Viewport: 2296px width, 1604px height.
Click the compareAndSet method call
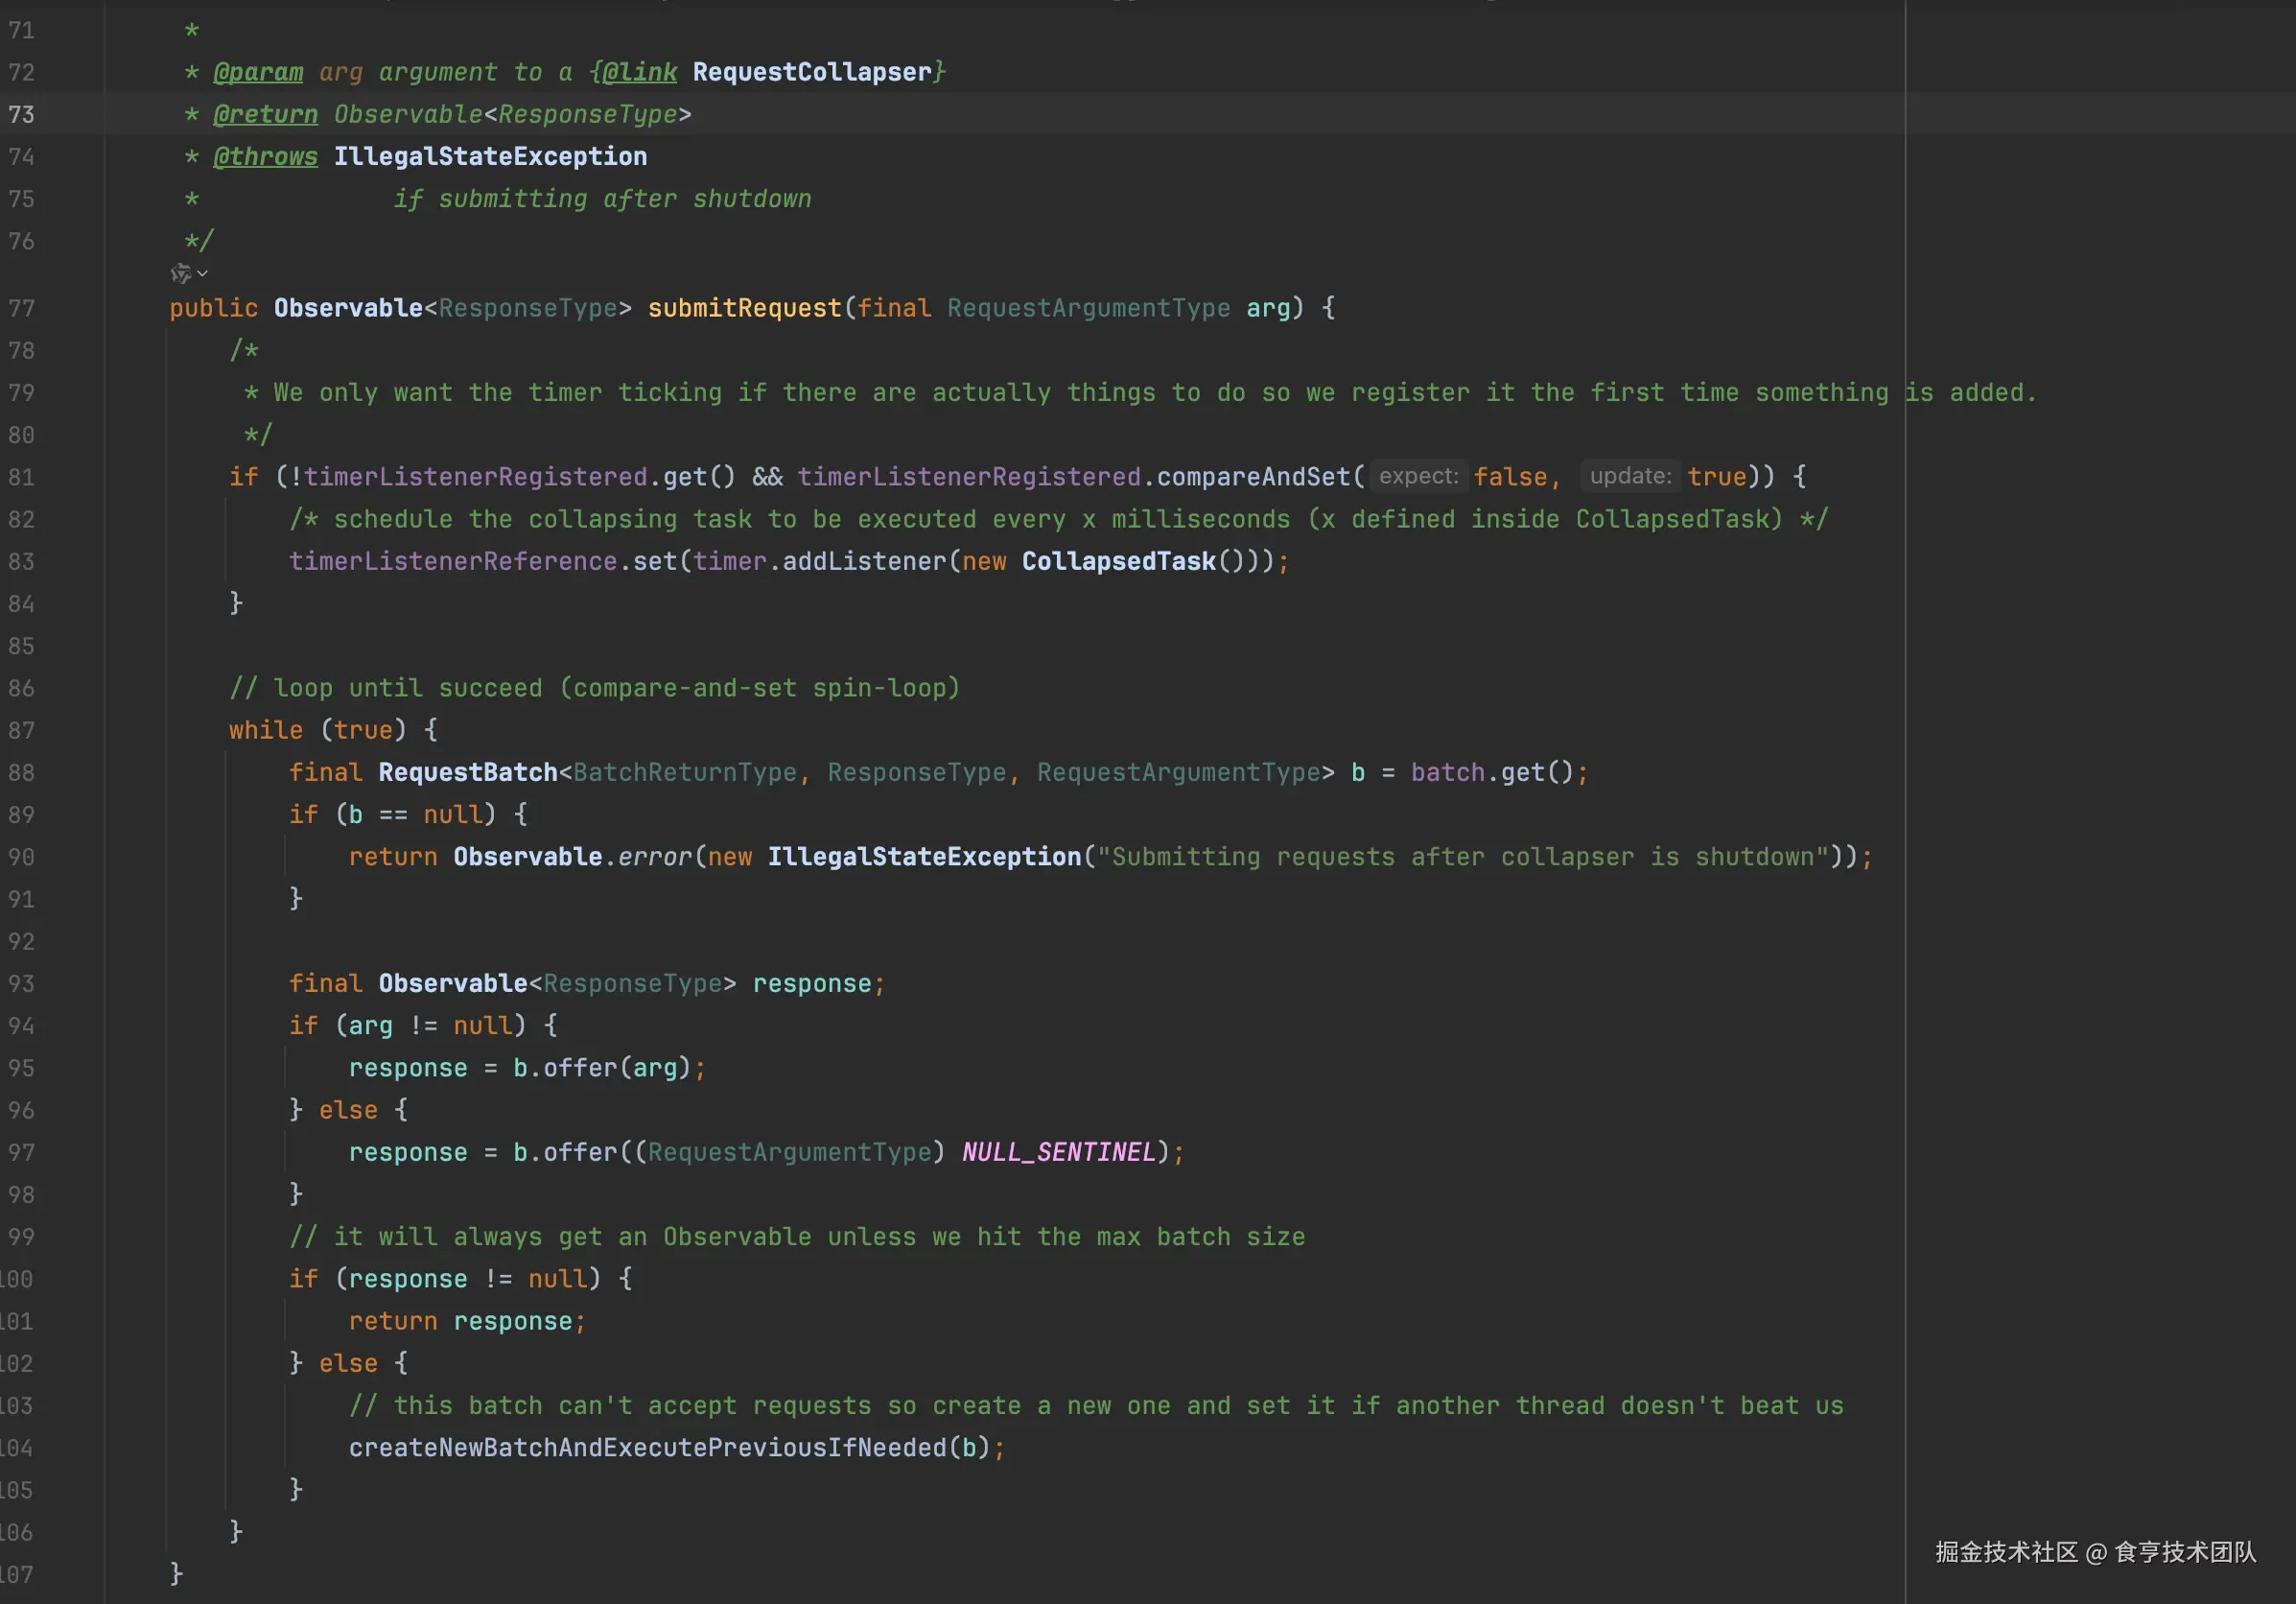1253,476
